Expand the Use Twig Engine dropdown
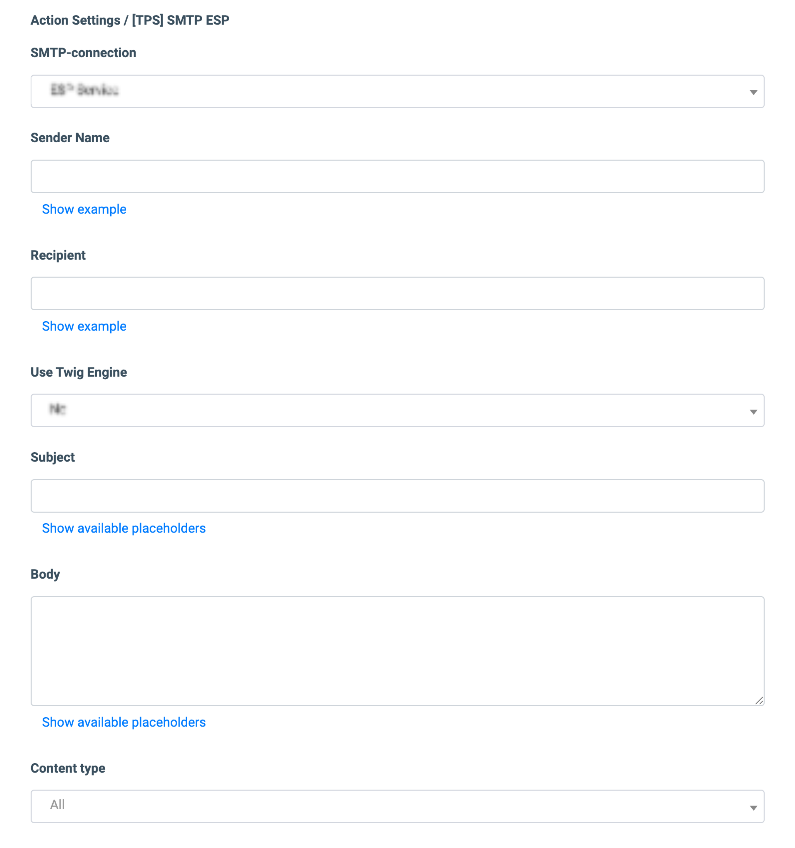 coord(397,410)
